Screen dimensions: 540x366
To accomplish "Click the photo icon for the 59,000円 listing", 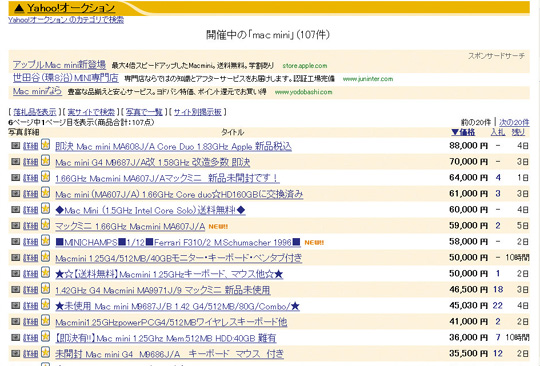I will click(x=15, y=226).
